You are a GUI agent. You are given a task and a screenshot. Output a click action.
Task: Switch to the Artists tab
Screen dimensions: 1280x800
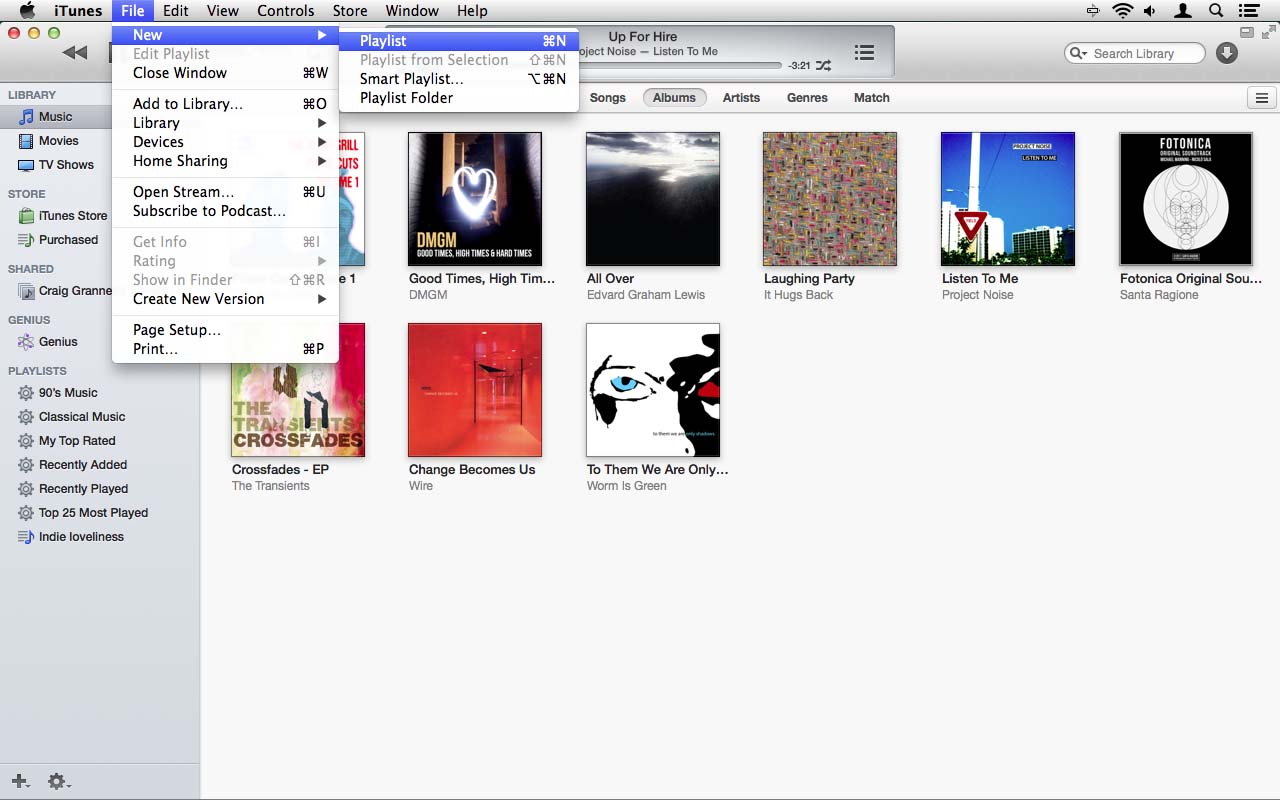click(741, 98)
